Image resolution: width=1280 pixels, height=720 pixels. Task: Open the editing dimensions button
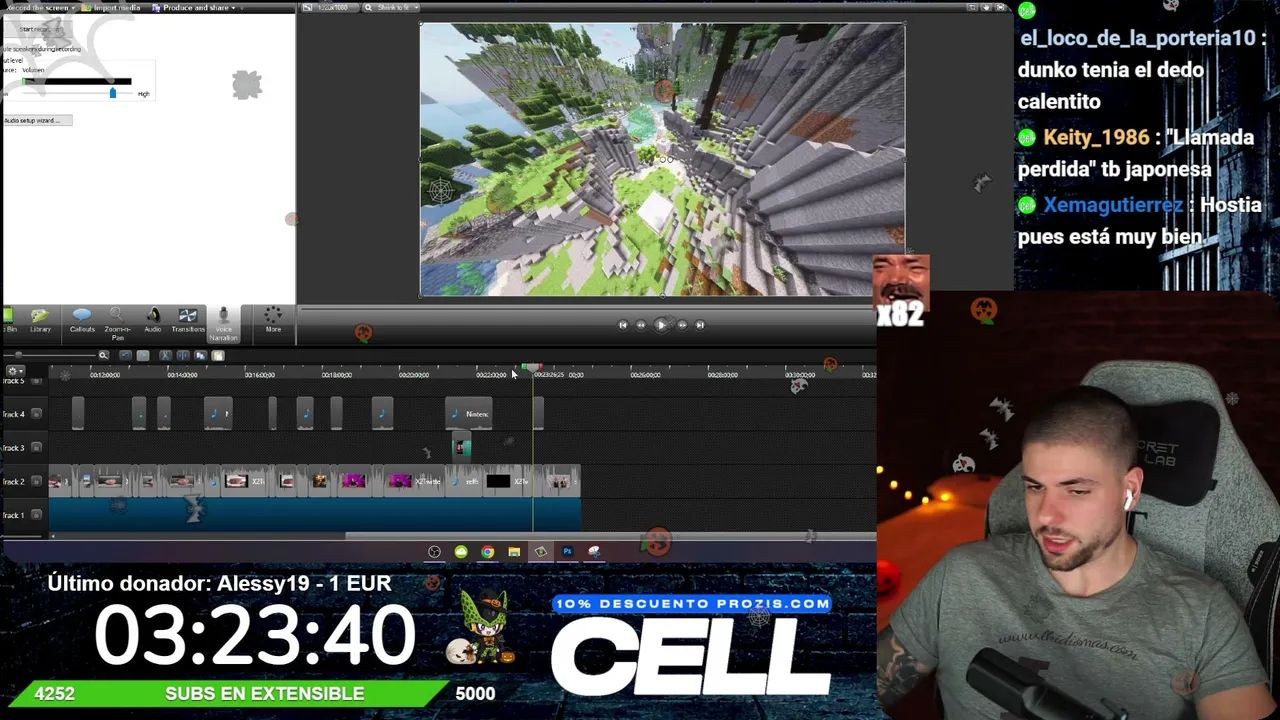[330, 8]
